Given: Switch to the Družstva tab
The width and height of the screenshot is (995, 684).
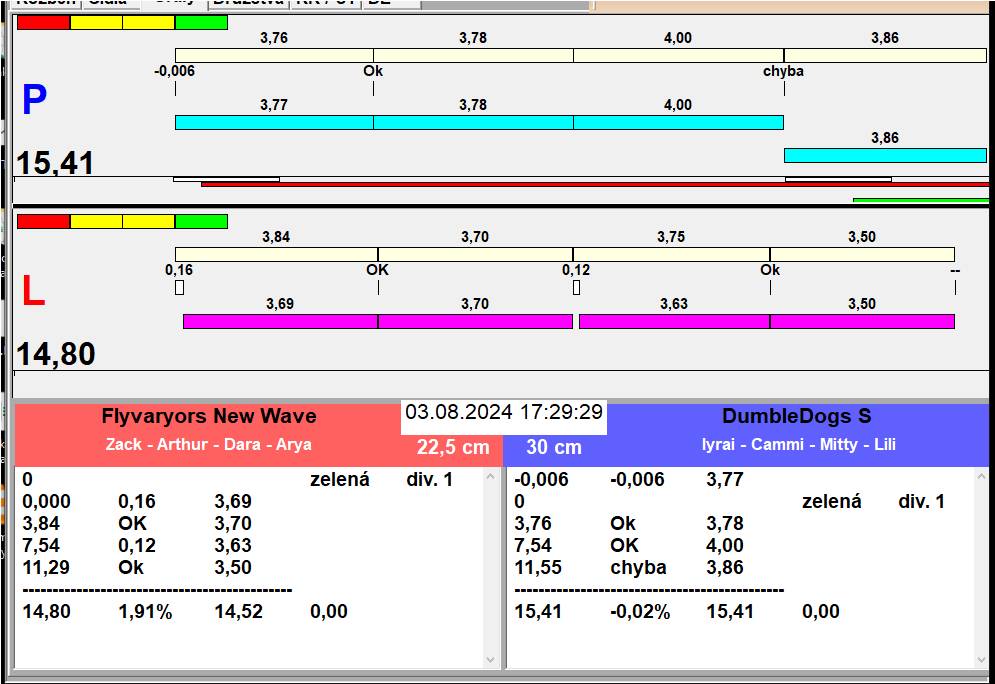Looking at the screenshot, I should tap(246, 3).
